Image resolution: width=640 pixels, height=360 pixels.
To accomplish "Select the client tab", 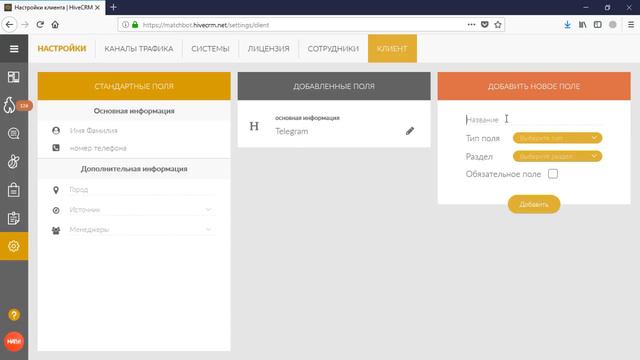I will click(392, 49).
